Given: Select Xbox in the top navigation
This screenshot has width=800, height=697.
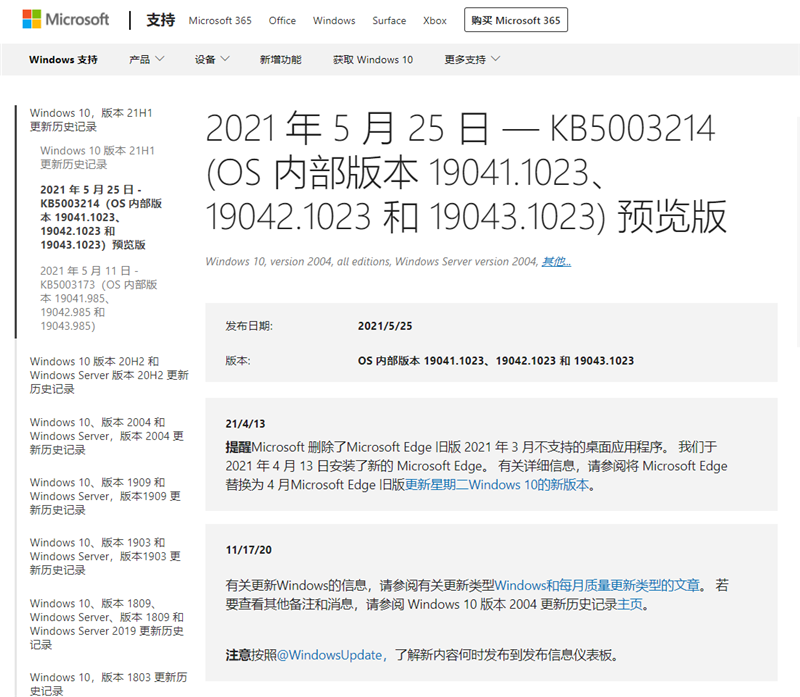Looking at the screenshot, I should pos(435,21).
